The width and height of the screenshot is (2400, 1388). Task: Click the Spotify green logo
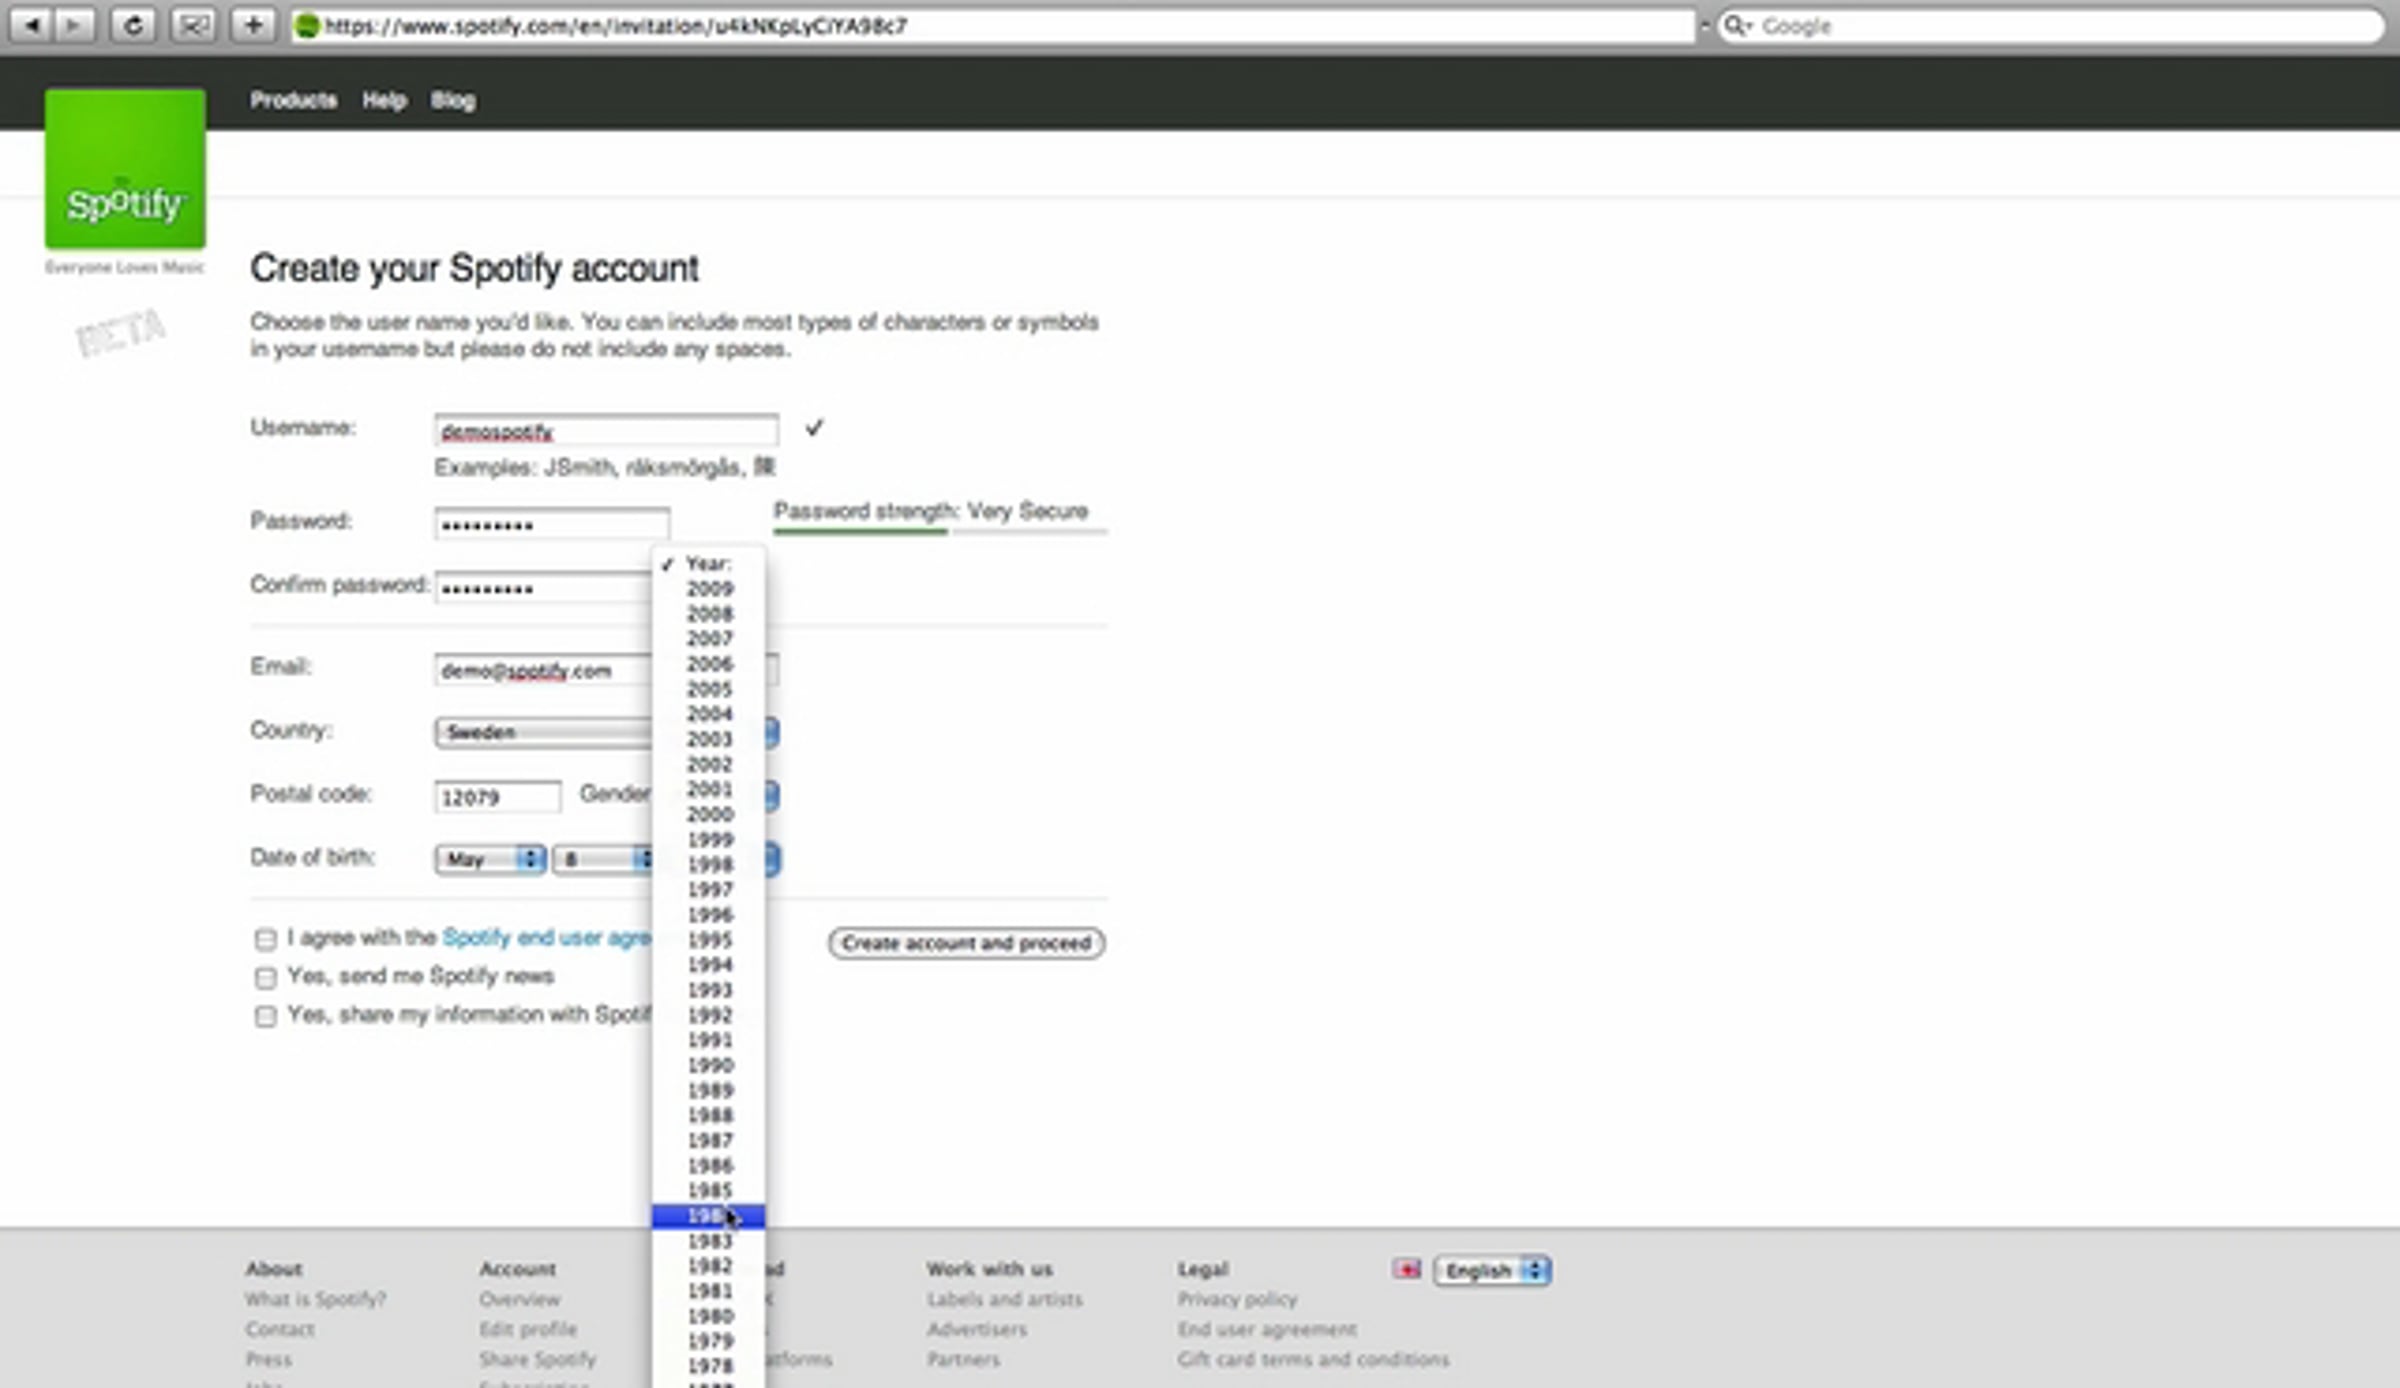click(x=125, y=168)
